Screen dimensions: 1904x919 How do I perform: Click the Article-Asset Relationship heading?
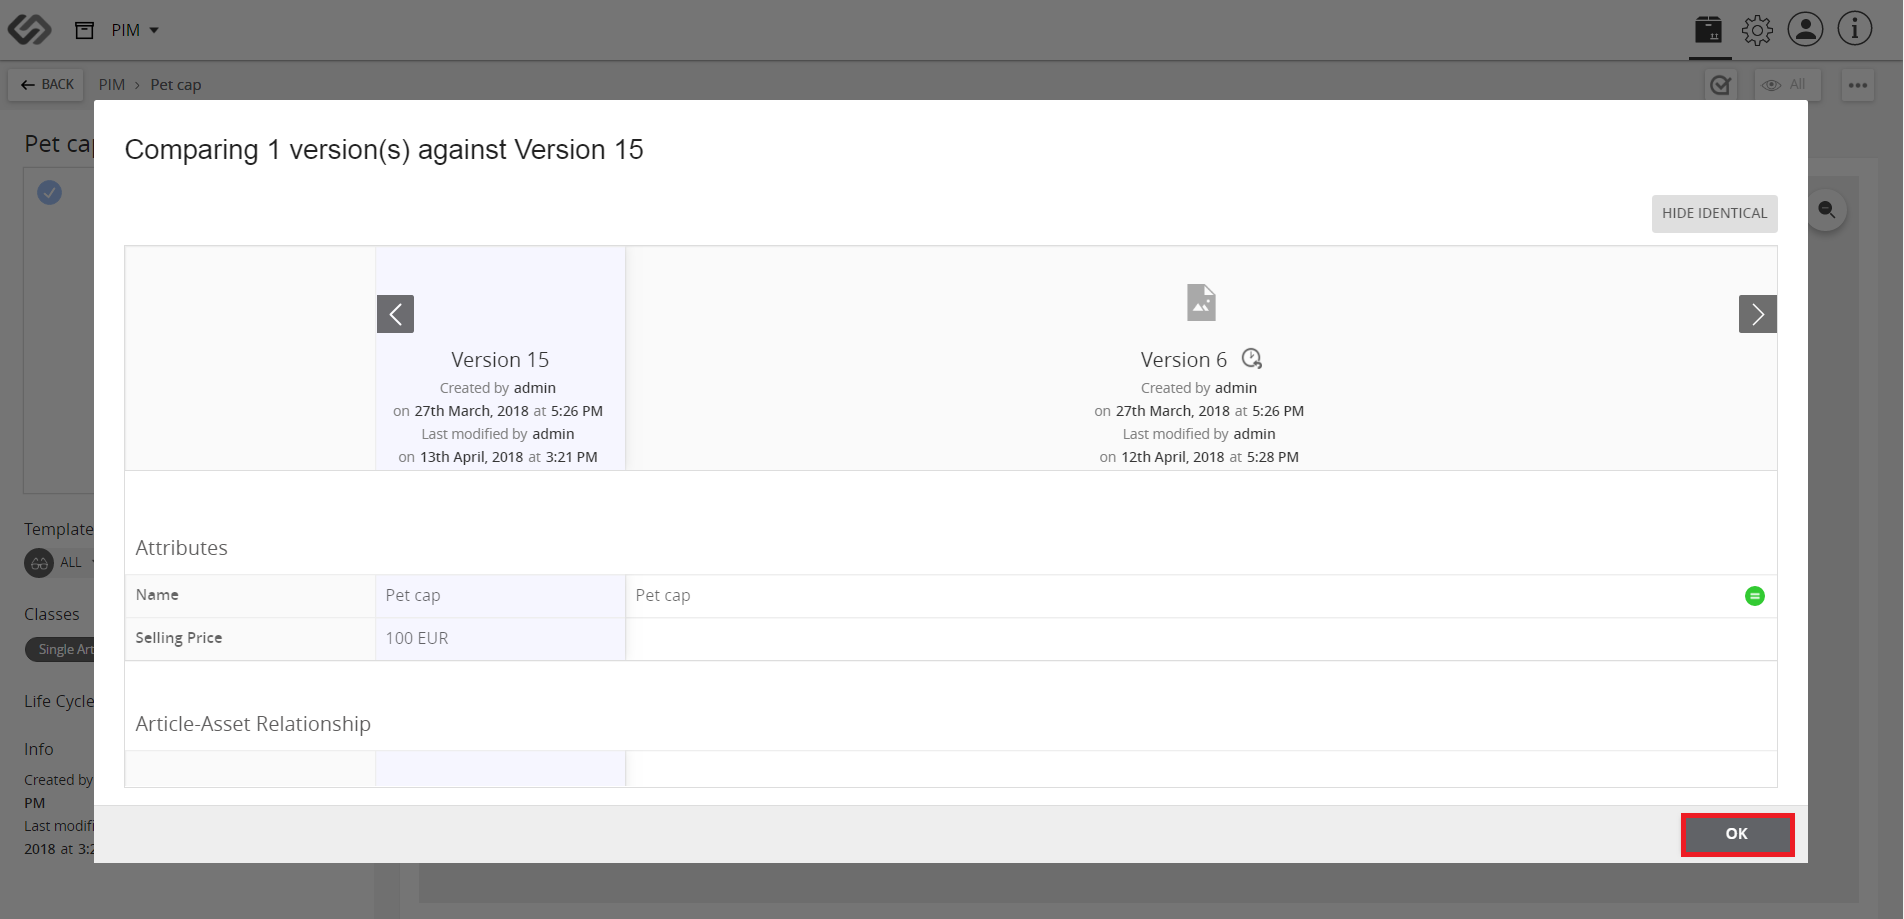tap(253, 724)
